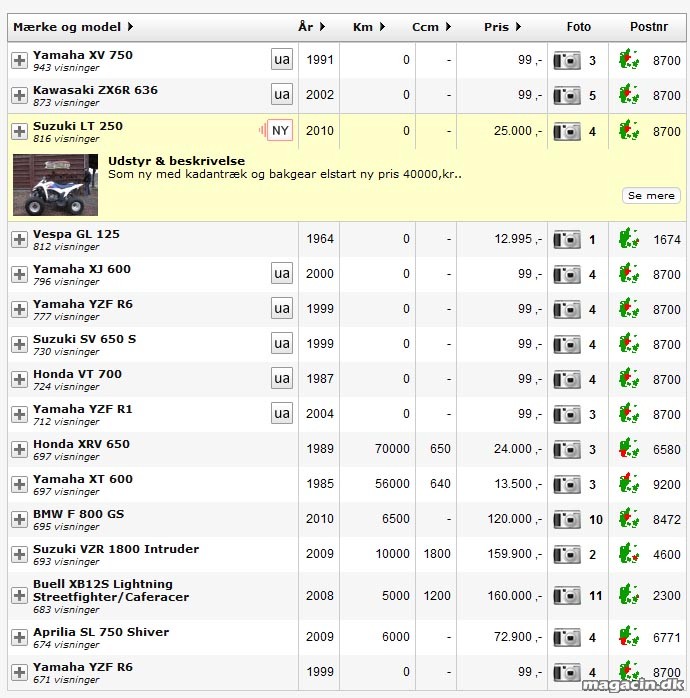Click postal code 6771 for Aprilia Shiver
The image size is (690, 698).
[667, 638]
